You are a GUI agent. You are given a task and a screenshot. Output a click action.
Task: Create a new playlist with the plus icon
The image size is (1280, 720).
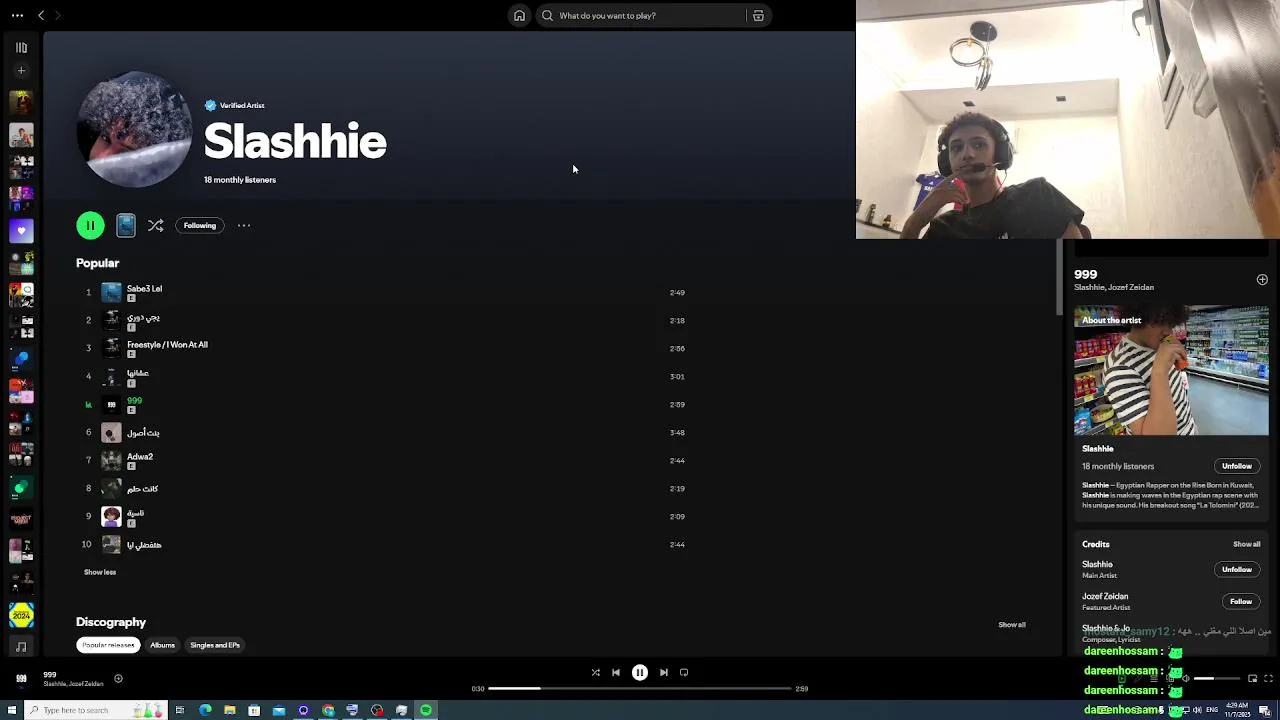coord(21,70)
